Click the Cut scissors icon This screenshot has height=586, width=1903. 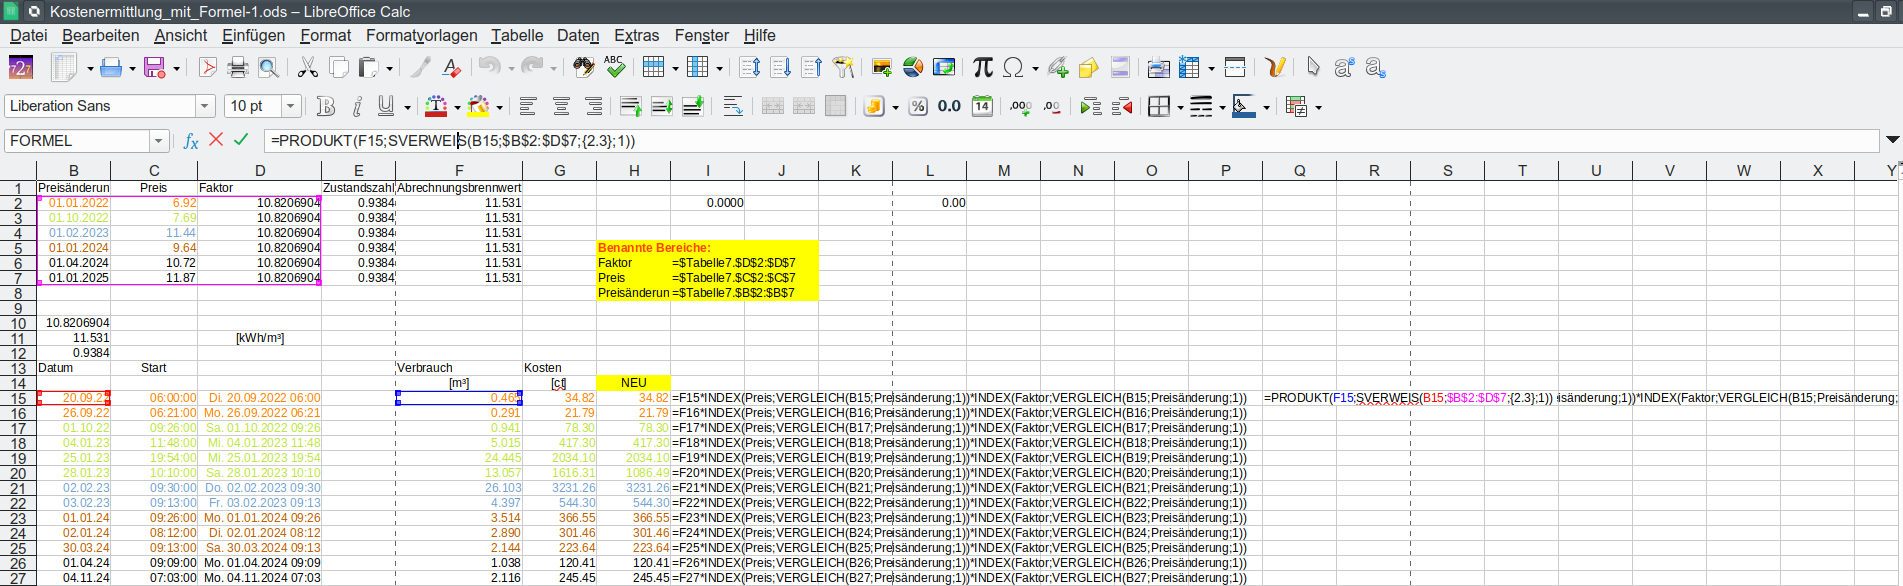[x=308, y=67]
